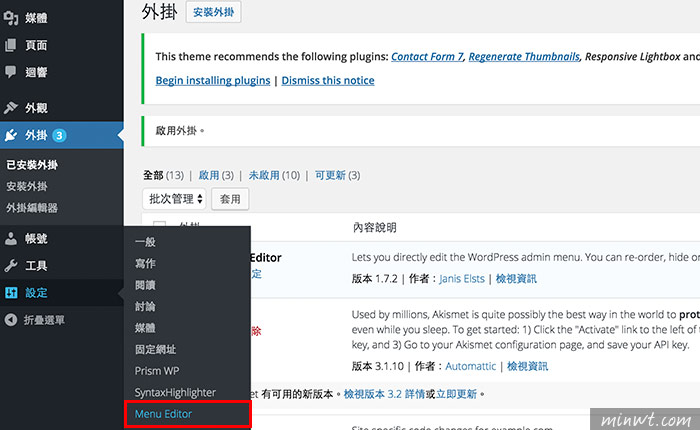The width and height of the screenshot is (700, 430).
Task: Filter plugins by 全部 (13)
Action: pos(163,175)
